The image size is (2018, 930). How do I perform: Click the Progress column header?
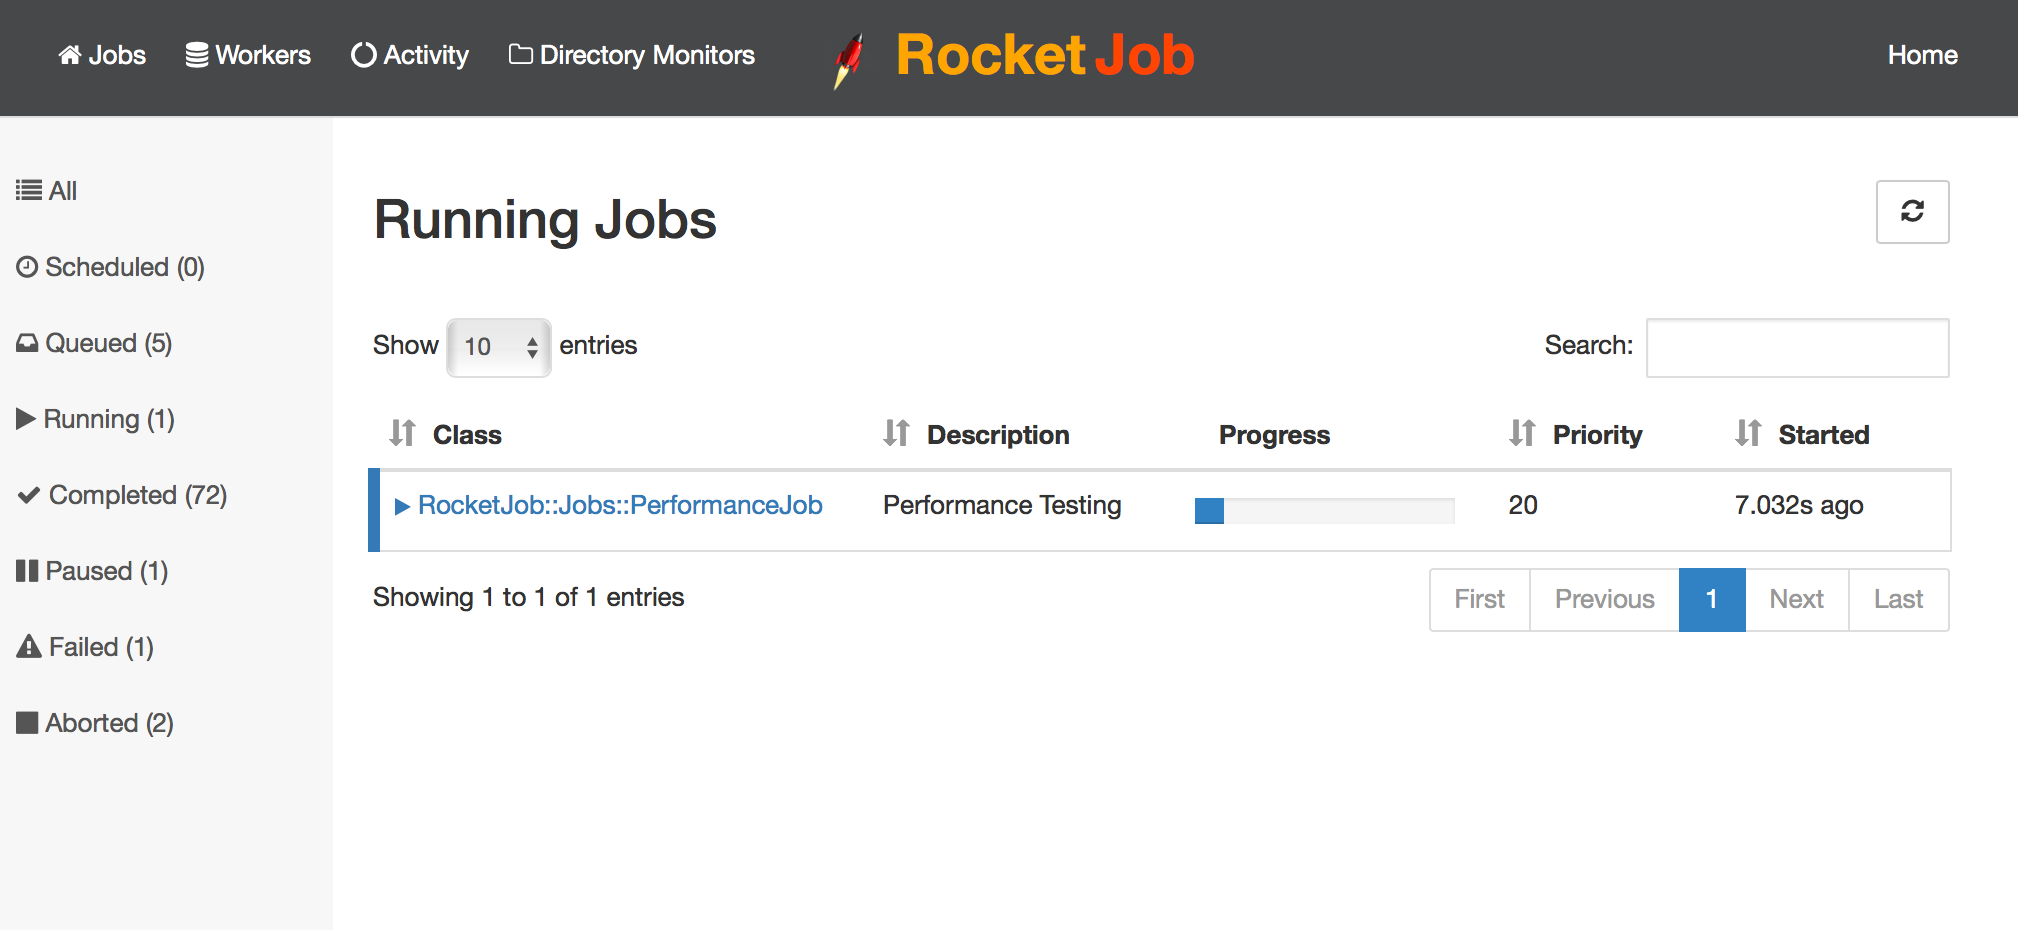coord(1274,434)
